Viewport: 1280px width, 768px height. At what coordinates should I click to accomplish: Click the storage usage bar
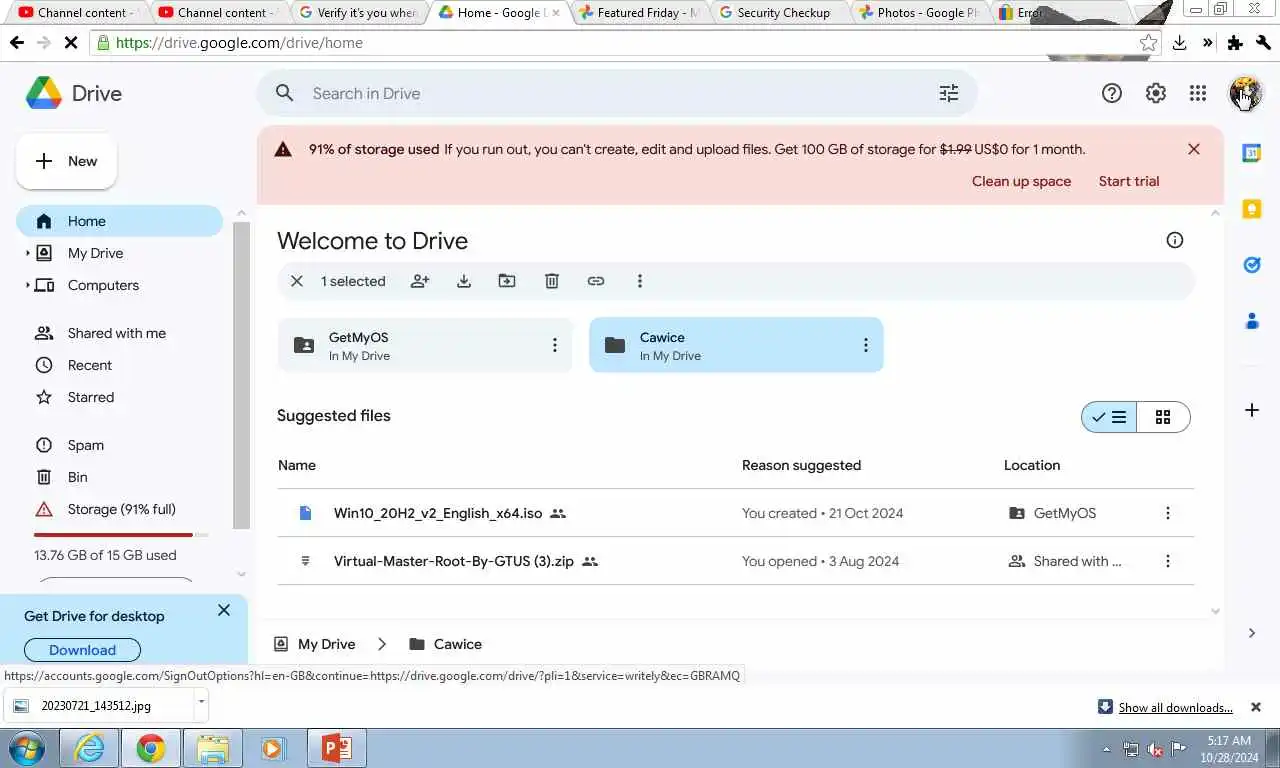point(121,535)
